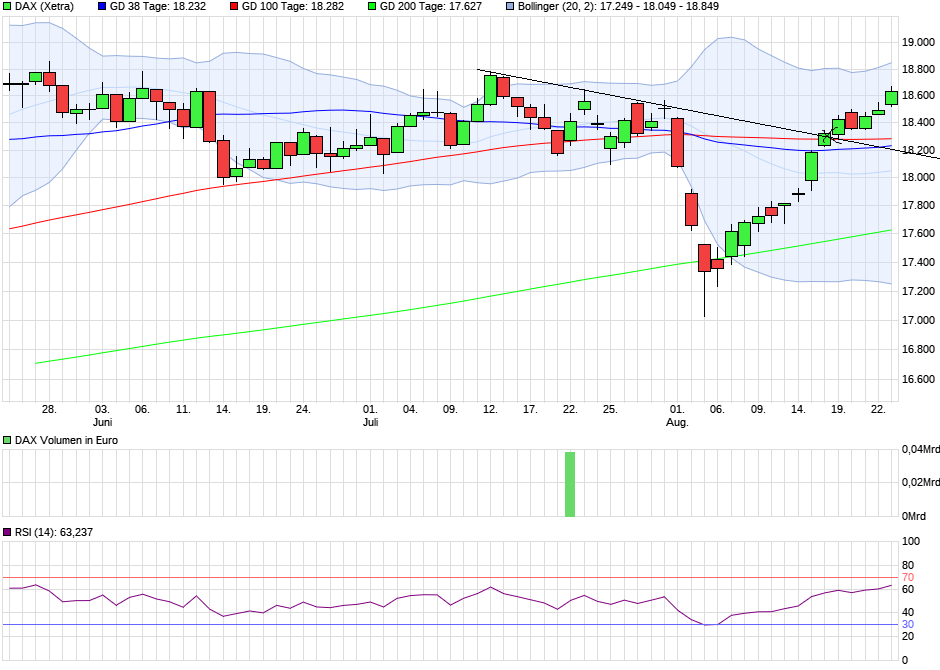Click the 17.400 price axis label
Viewport: 940px width, 670px height.
918,262
